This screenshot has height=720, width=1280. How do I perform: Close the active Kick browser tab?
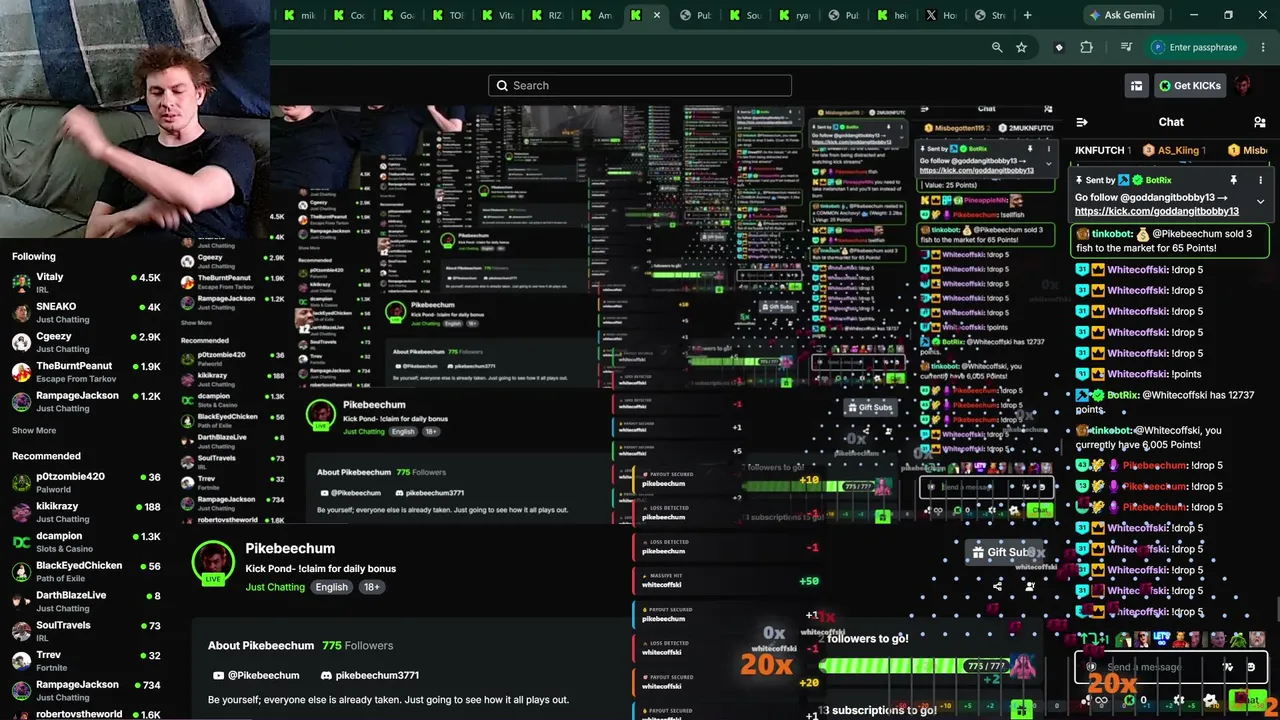point(657,15)
